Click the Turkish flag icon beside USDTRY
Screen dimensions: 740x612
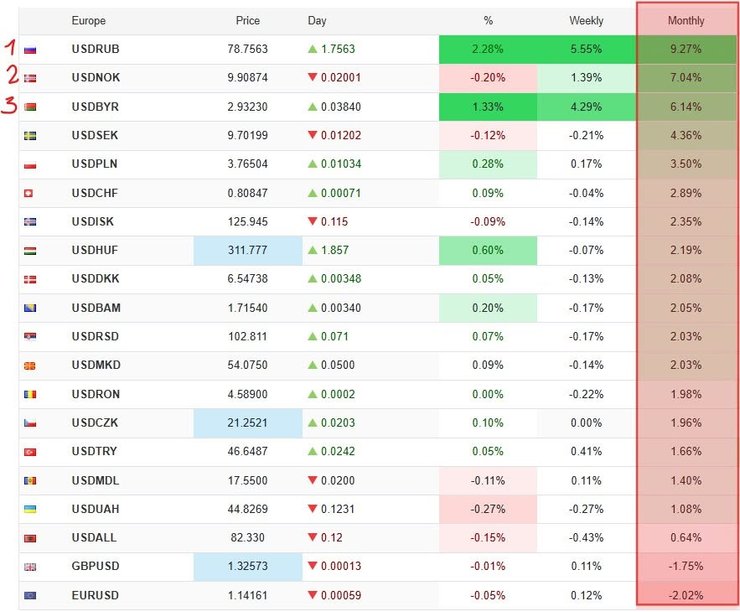coord(30,452)
